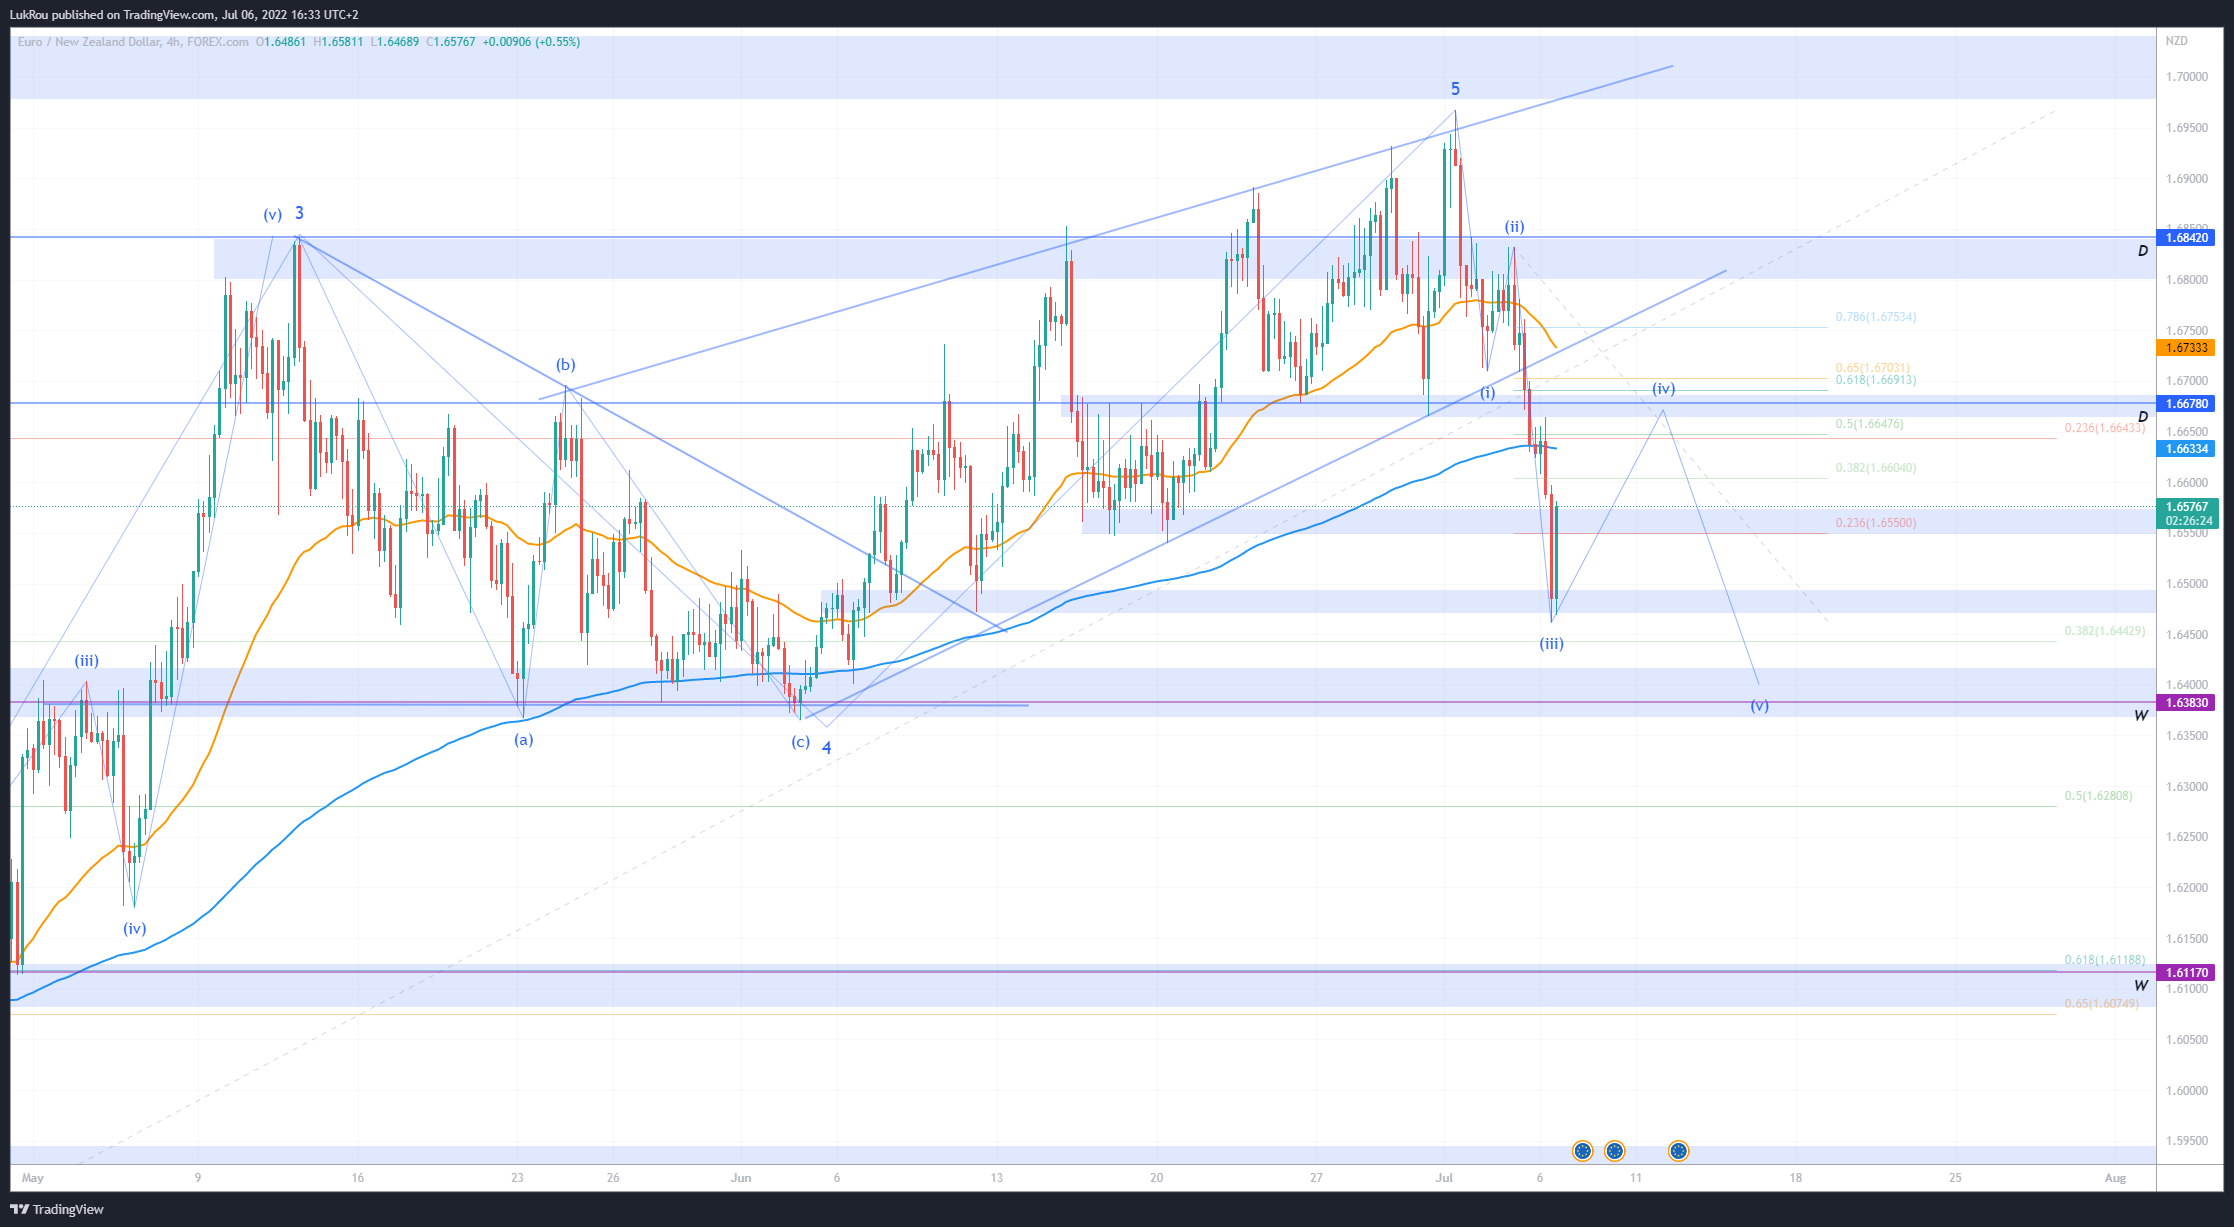
Task: Click the 1.66780 daily level price tag
Action: click(x=2186, y=404)
